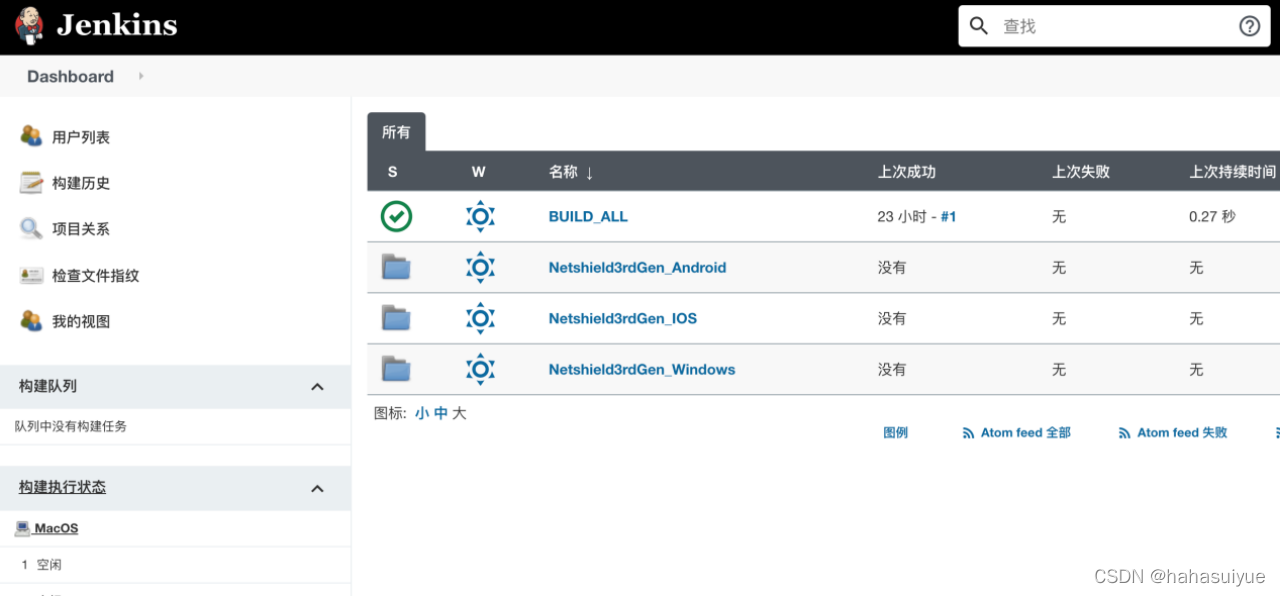Open the 构建执行状态 heading link
This screenshot has width=1280, height=596.
pos(62,487)
